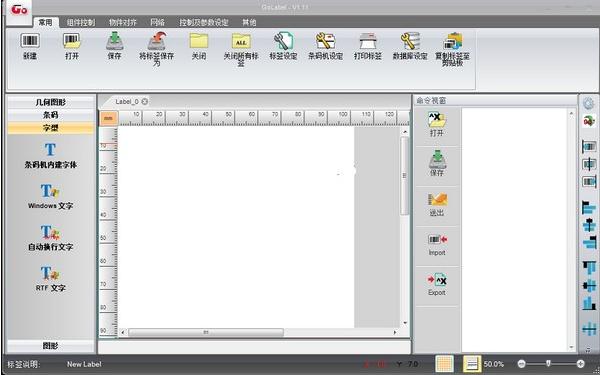Toggle the mm ruler unit button

click(109, 118)
